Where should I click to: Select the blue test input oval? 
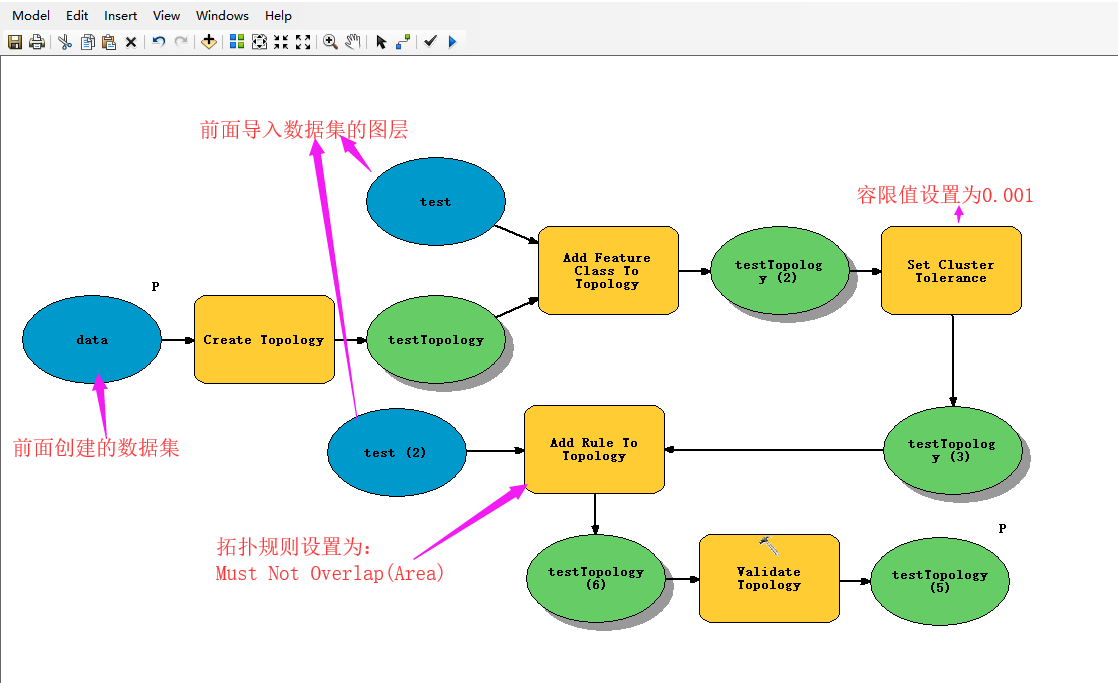click(436, 201)
